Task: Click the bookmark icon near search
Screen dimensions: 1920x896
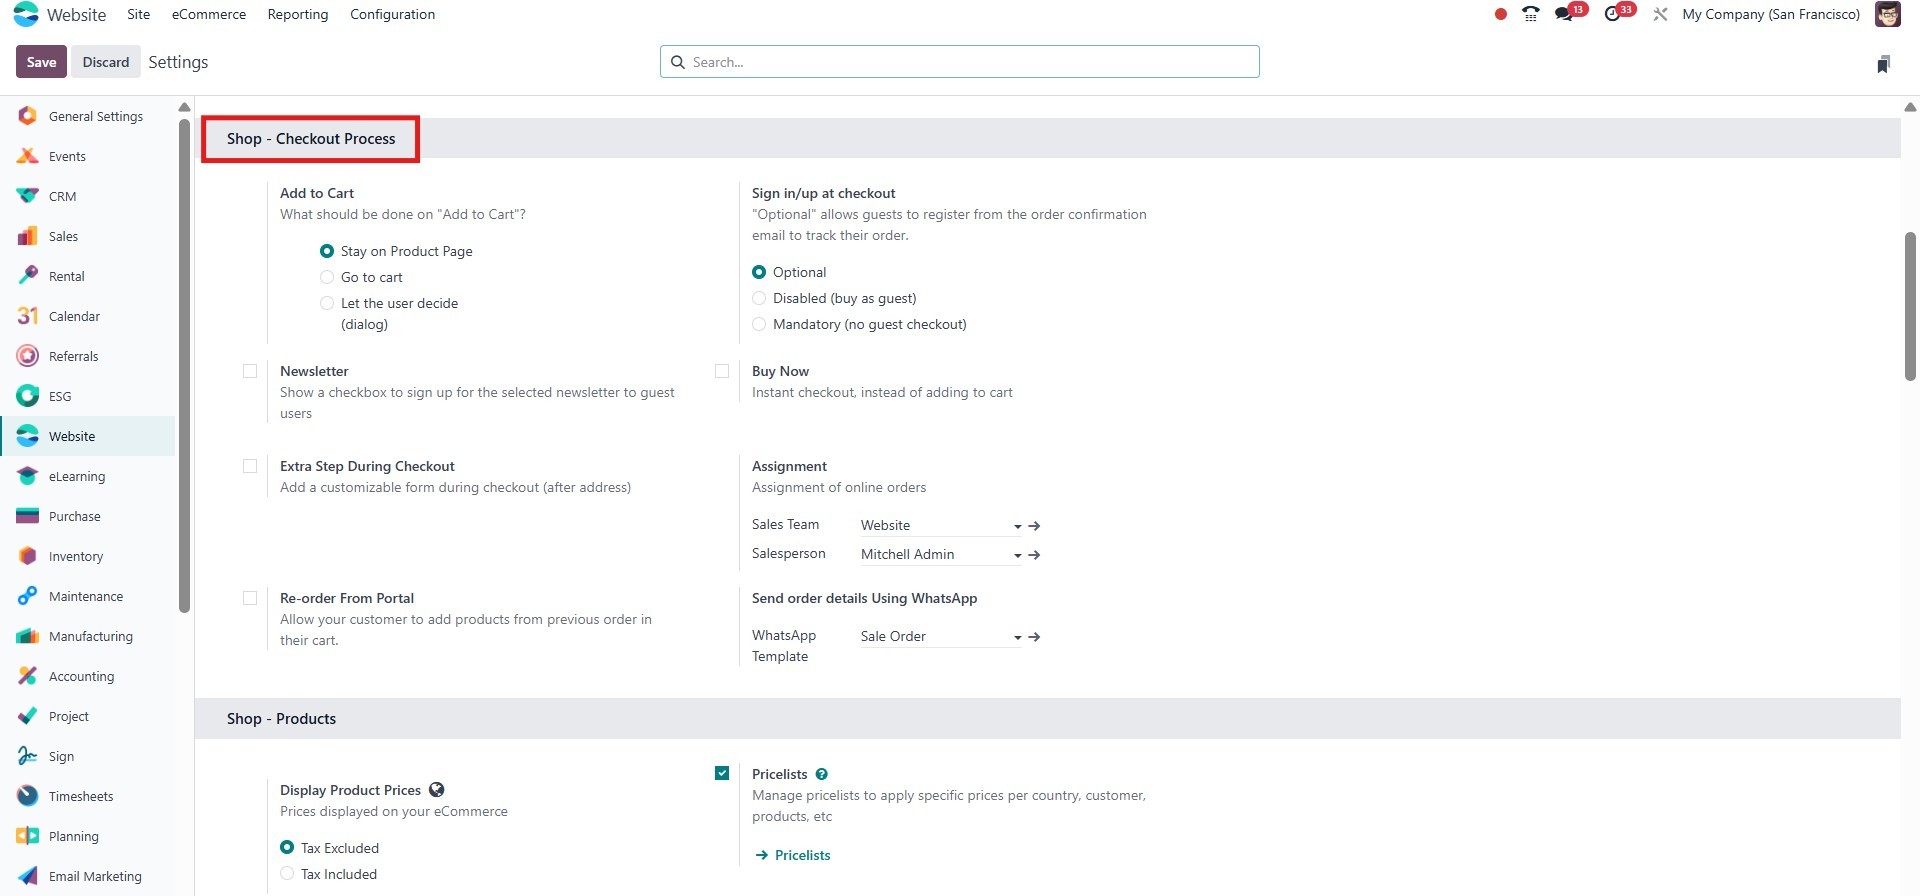Action: click(x=1883, y=64)
